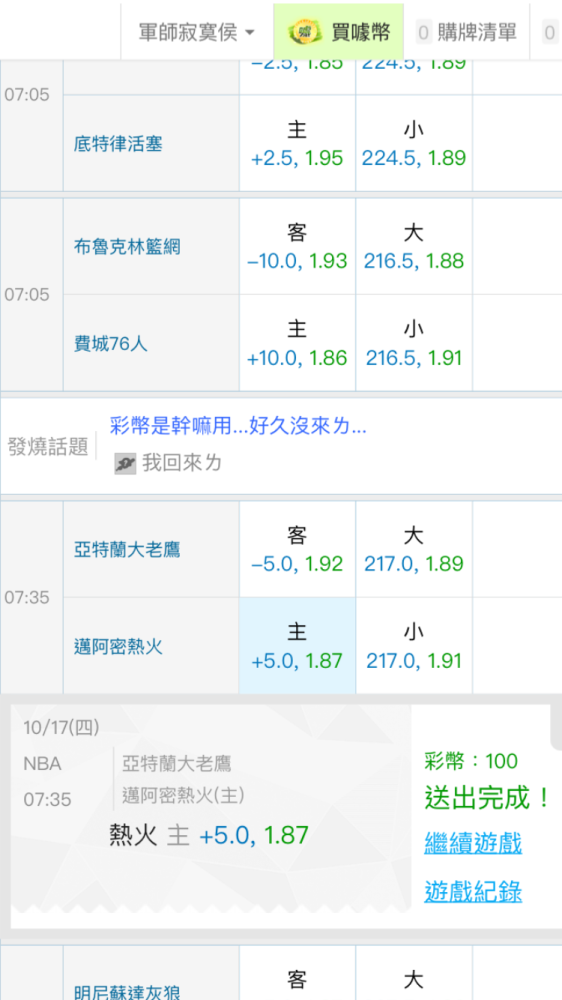Click the avatar icon beside 我回來ㄌ
The height and width of the screenshot is (1000, 562).
pos(125,464)
